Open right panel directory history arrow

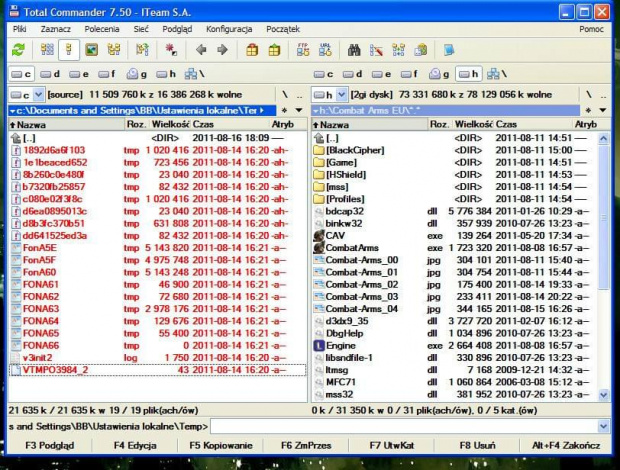tap(603, 110)
